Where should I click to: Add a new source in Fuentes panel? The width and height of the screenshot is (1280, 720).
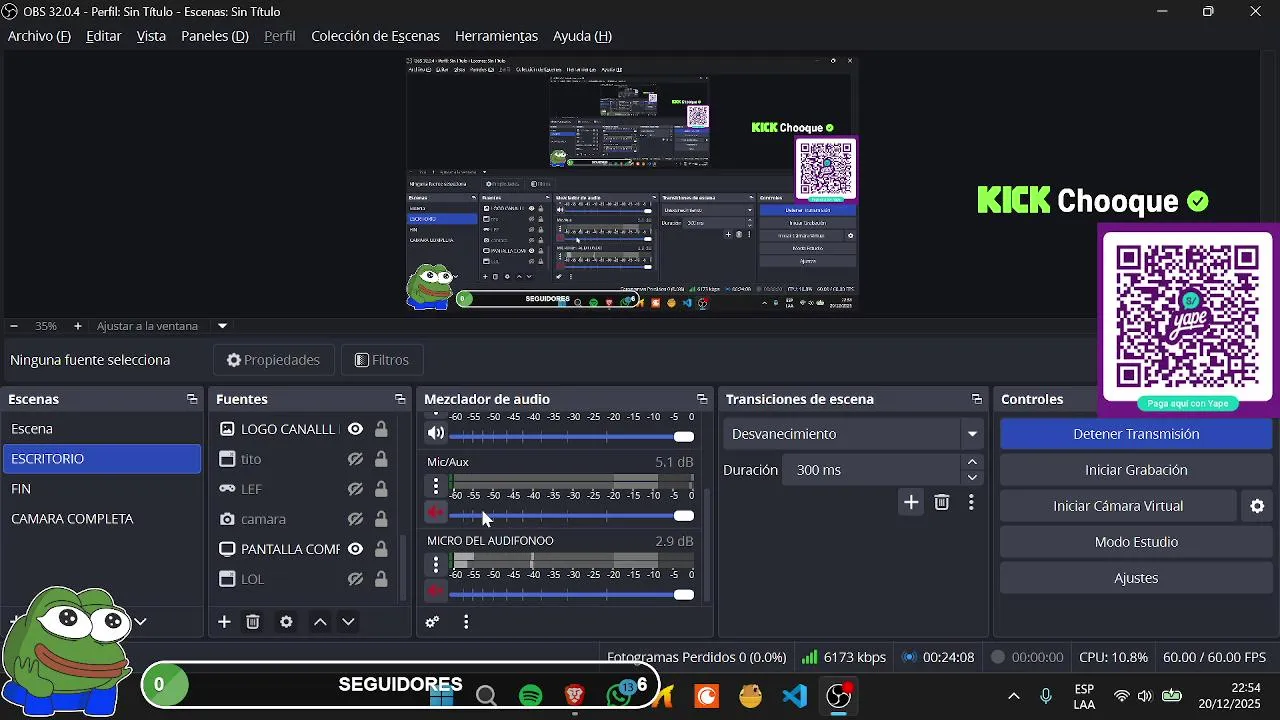point(224,622)
